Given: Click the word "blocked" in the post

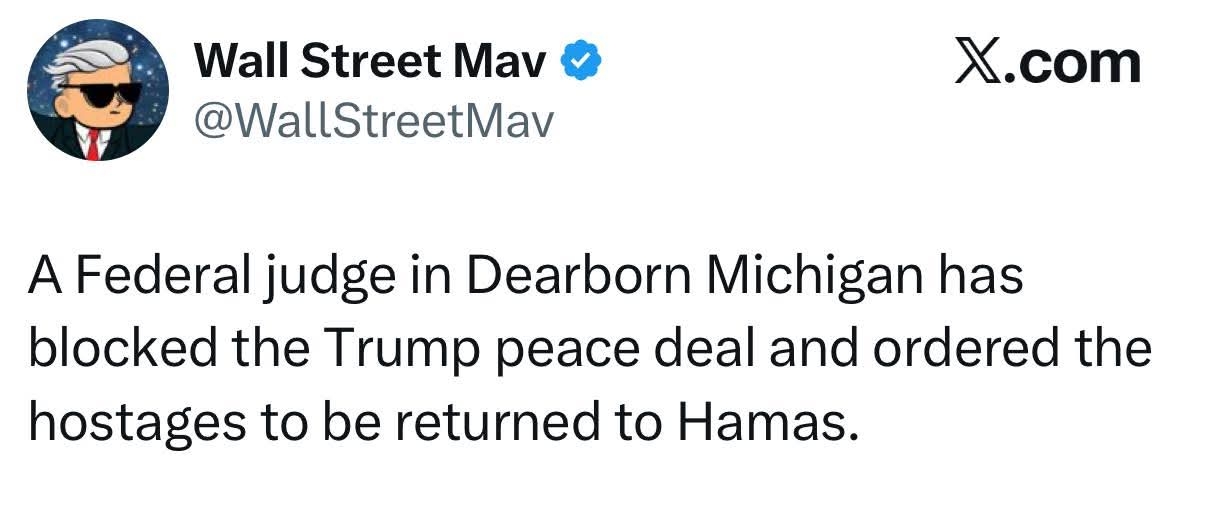Looking at the screenshot, I should [x=125, y=351].
